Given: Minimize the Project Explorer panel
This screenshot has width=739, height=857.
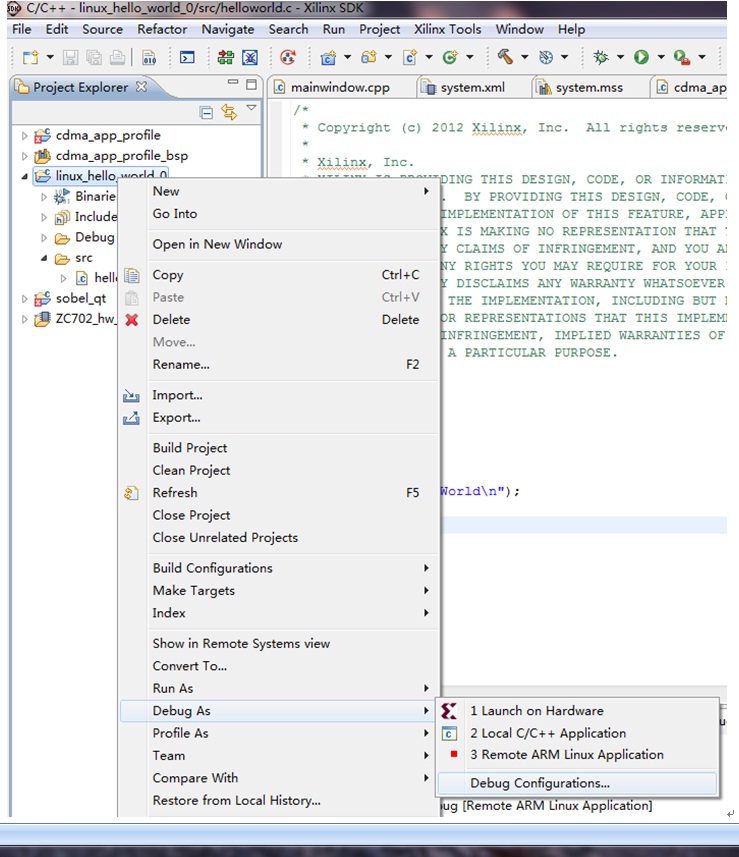Looking at the screenshot, I should pos(233,83).
